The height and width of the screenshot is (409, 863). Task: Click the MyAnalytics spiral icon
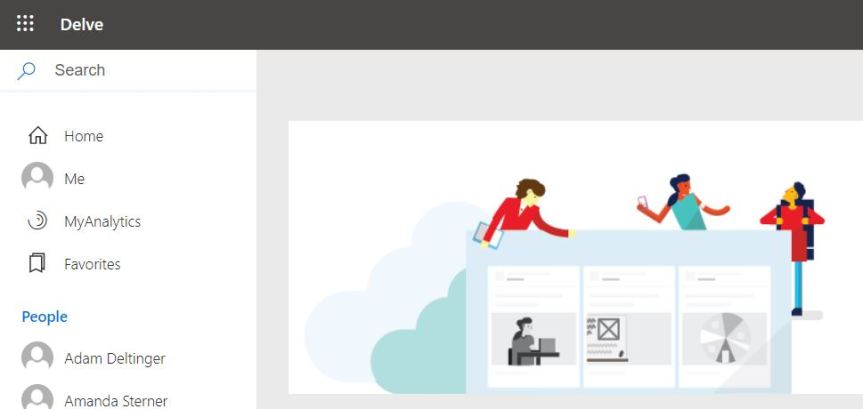pyautogui.click(x=38, y=221)
